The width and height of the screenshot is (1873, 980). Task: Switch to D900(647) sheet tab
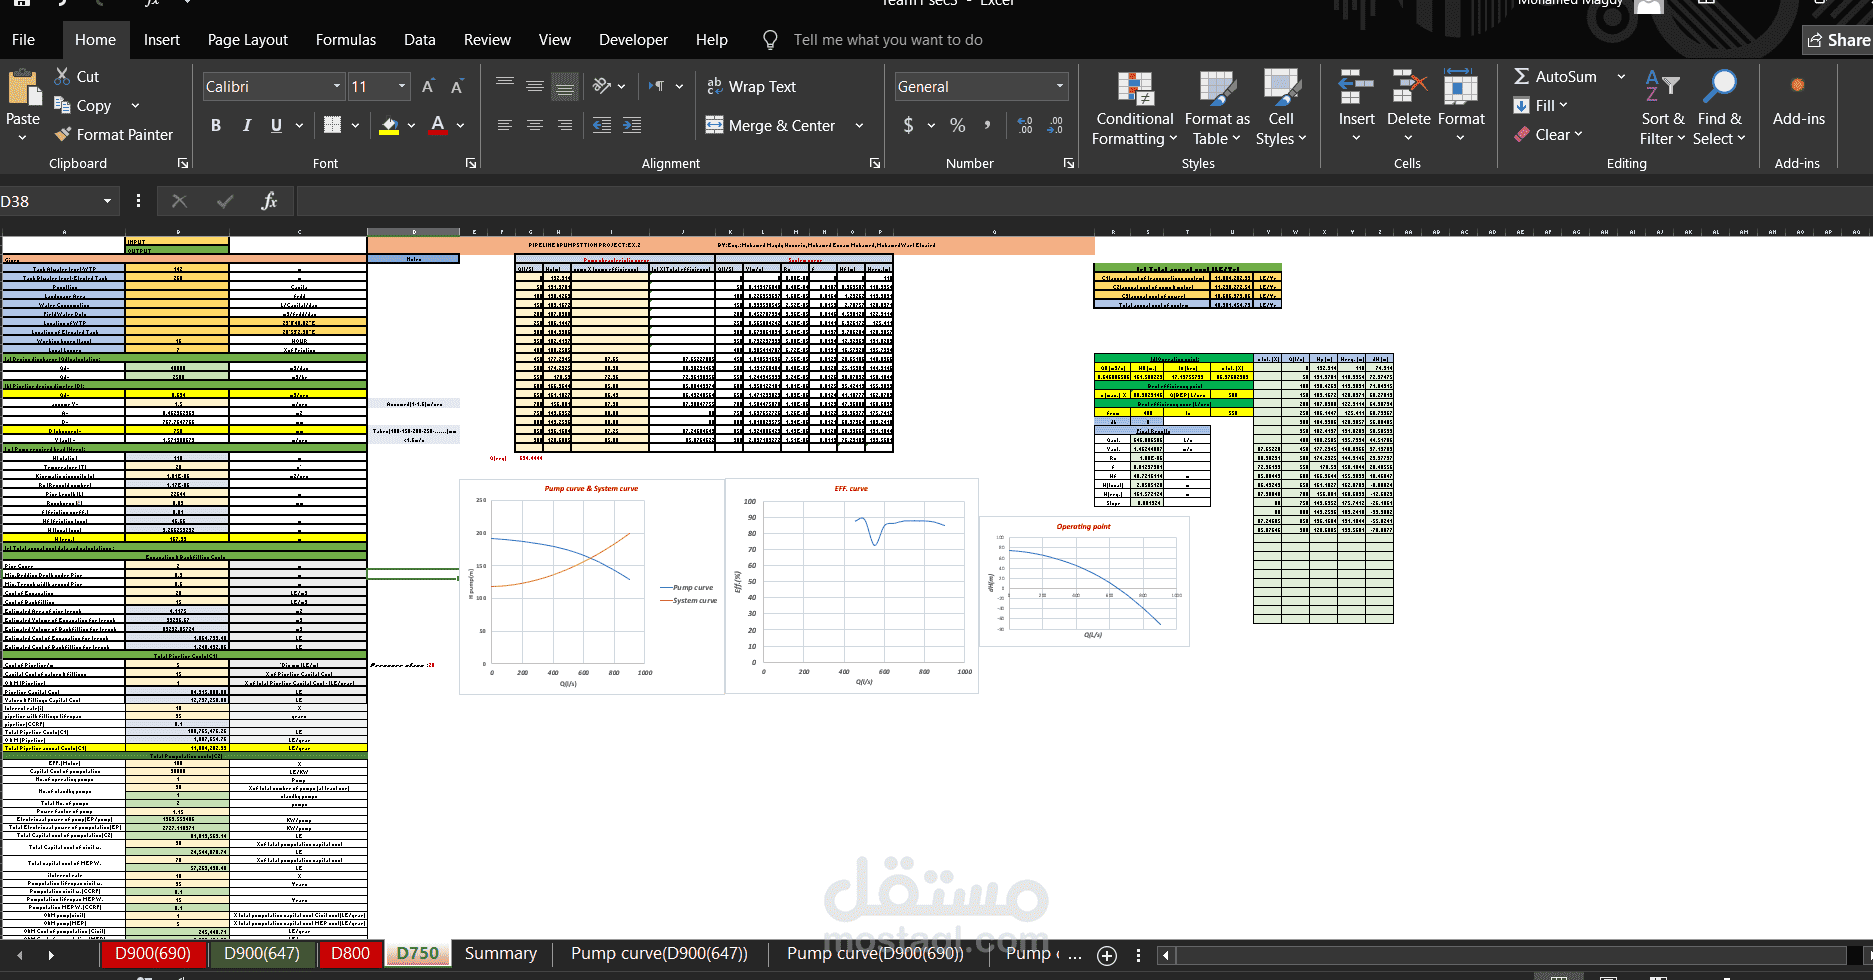262,953
